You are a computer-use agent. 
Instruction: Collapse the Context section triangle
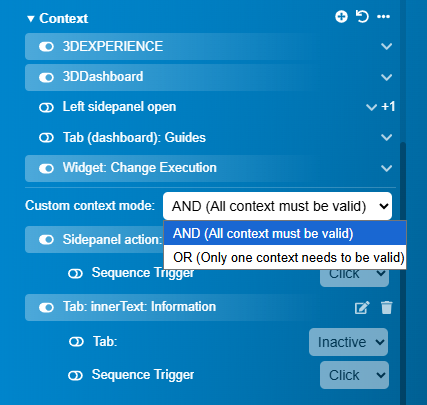click(x=31, y=19)
